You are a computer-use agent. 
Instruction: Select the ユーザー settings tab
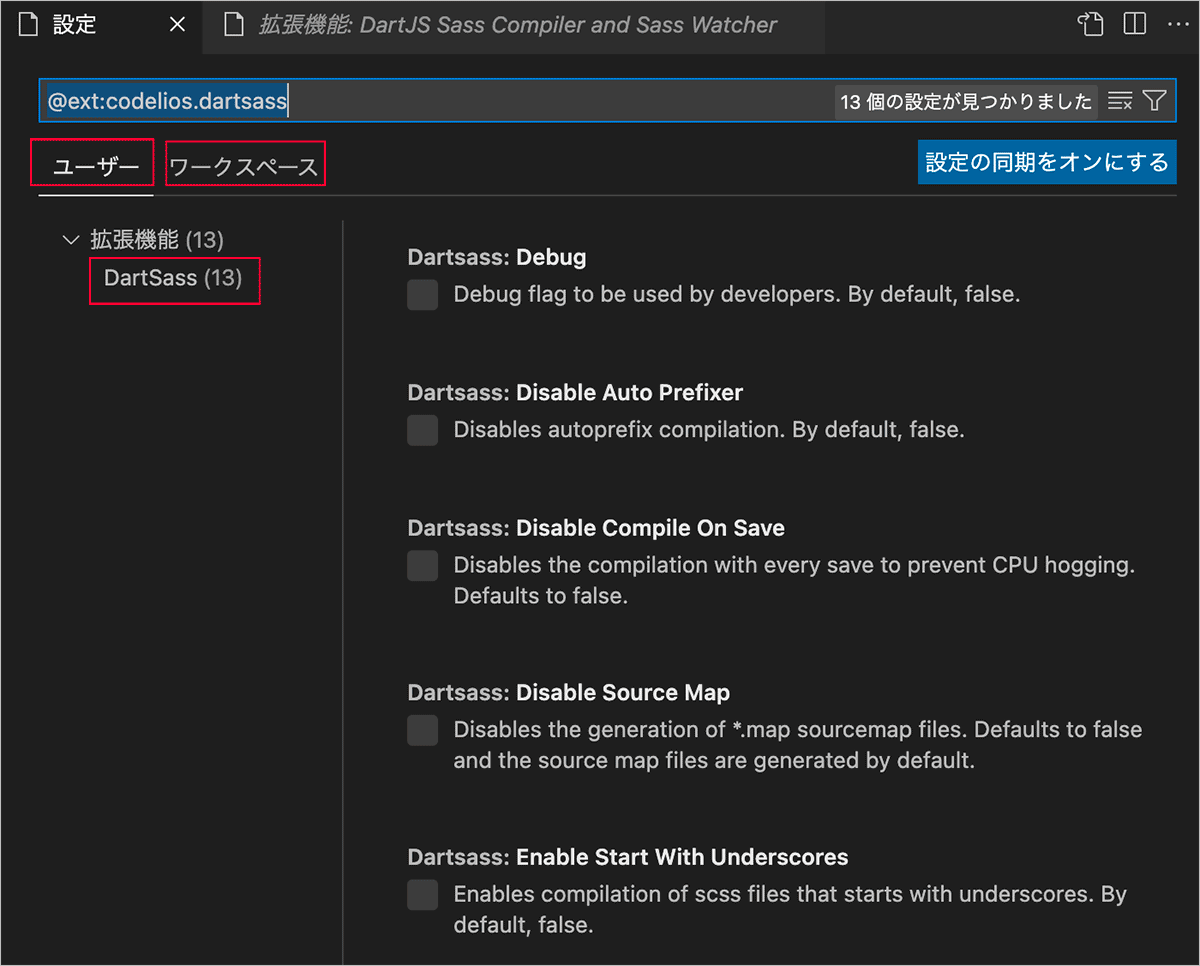coord(96,167)
